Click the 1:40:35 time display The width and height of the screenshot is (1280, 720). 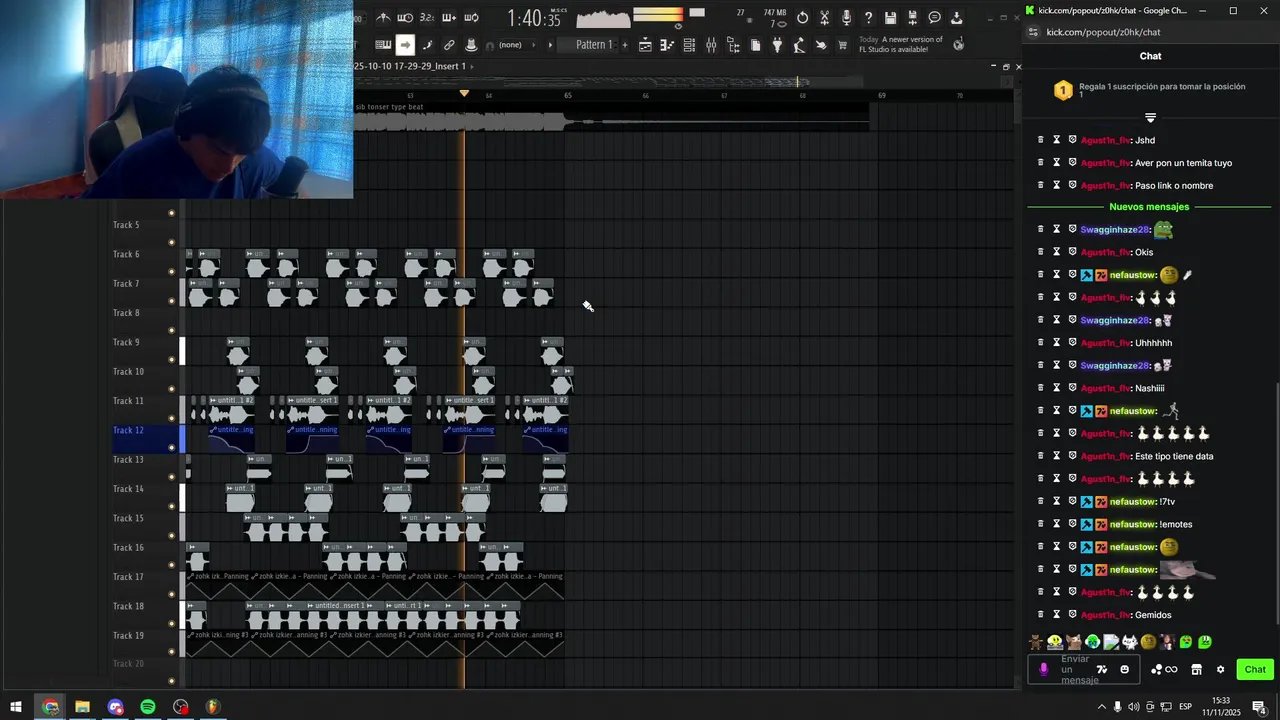pos(534,18)
